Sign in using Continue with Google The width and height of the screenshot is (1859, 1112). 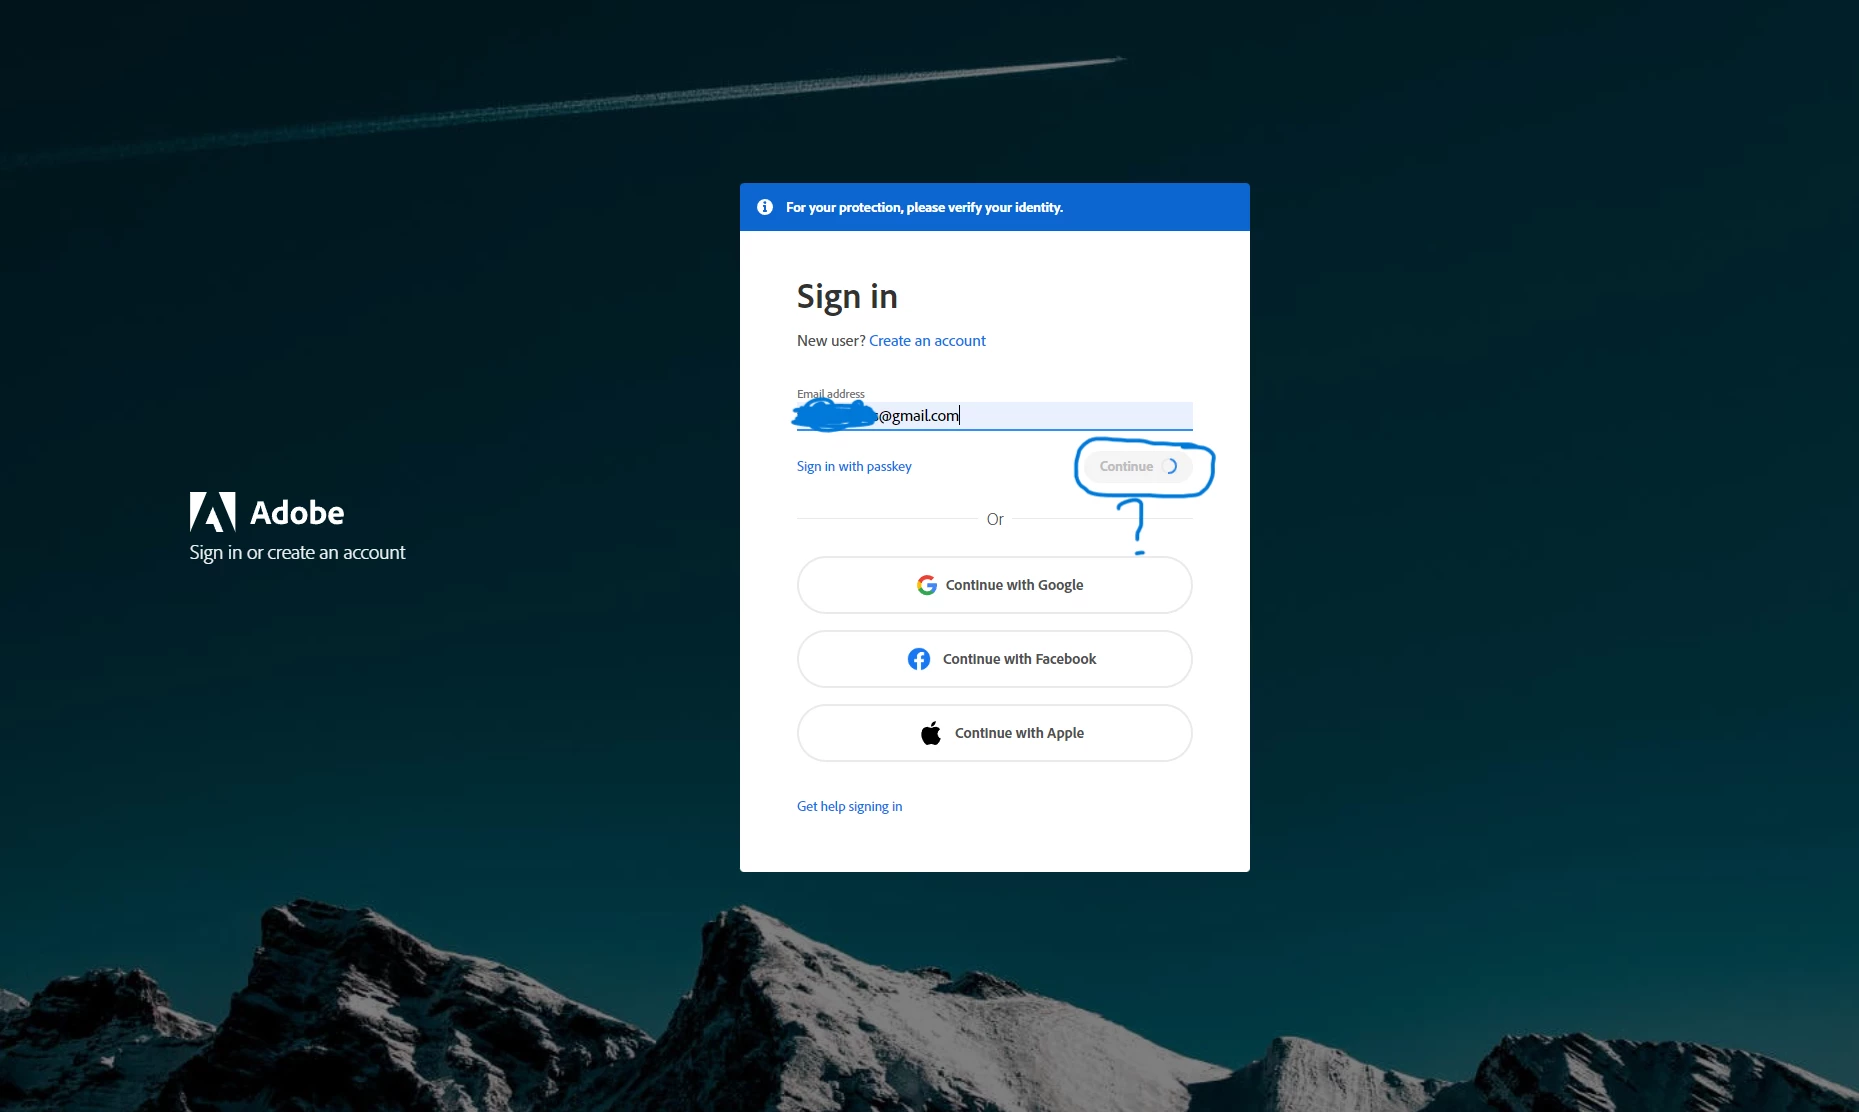[995, 585]
